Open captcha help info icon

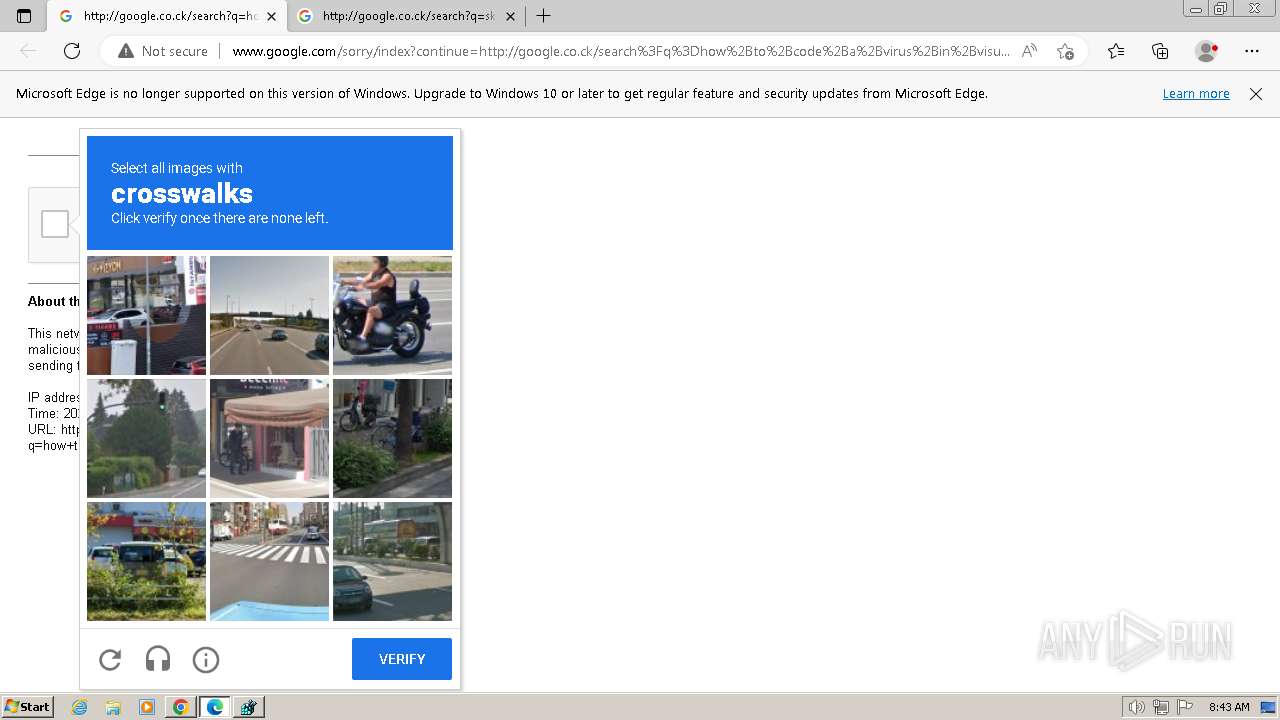206,659
